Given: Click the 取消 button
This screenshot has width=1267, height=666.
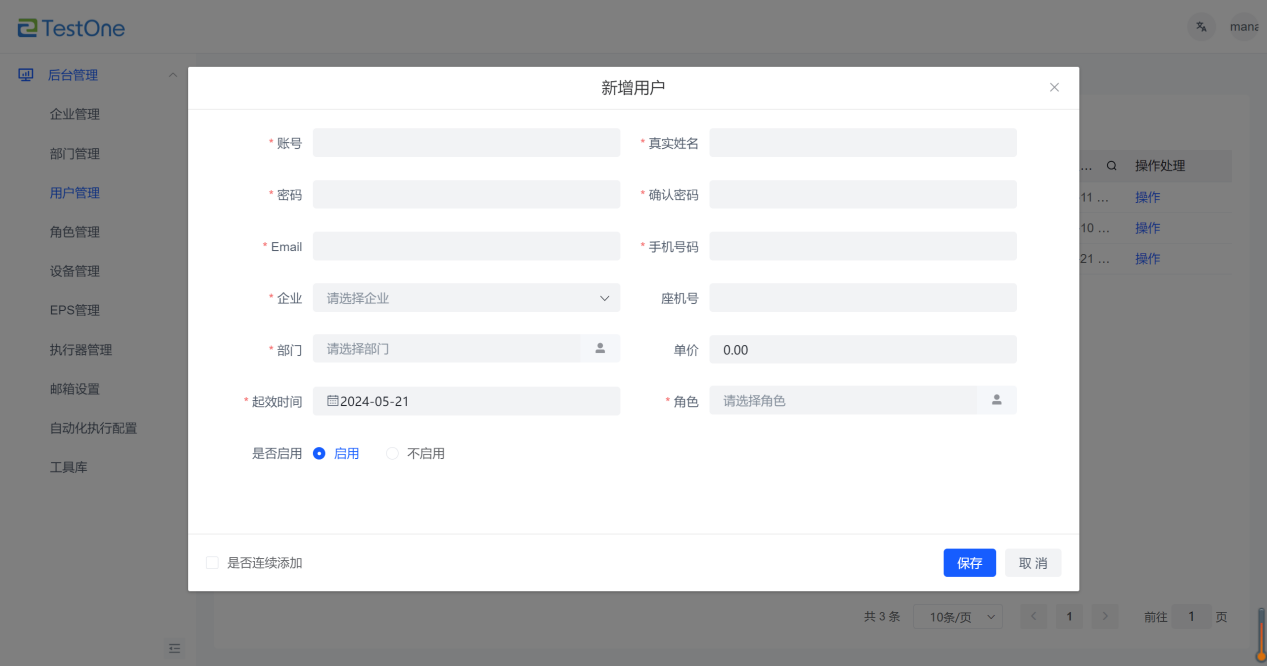Looking at the screenshot, I should tap(1033, 563).
